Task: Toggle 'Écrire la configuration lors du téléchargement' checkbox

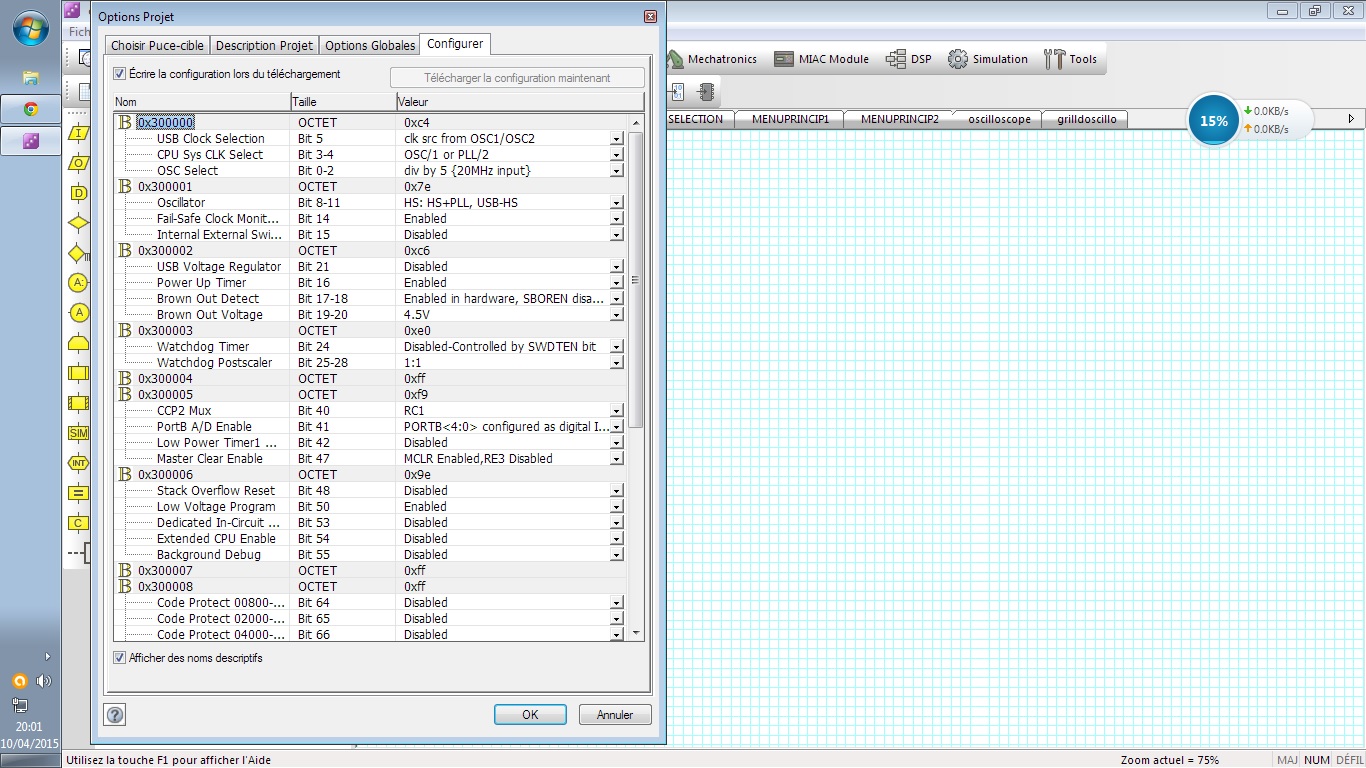Action: pyautogui.click(x=120, y=74)
